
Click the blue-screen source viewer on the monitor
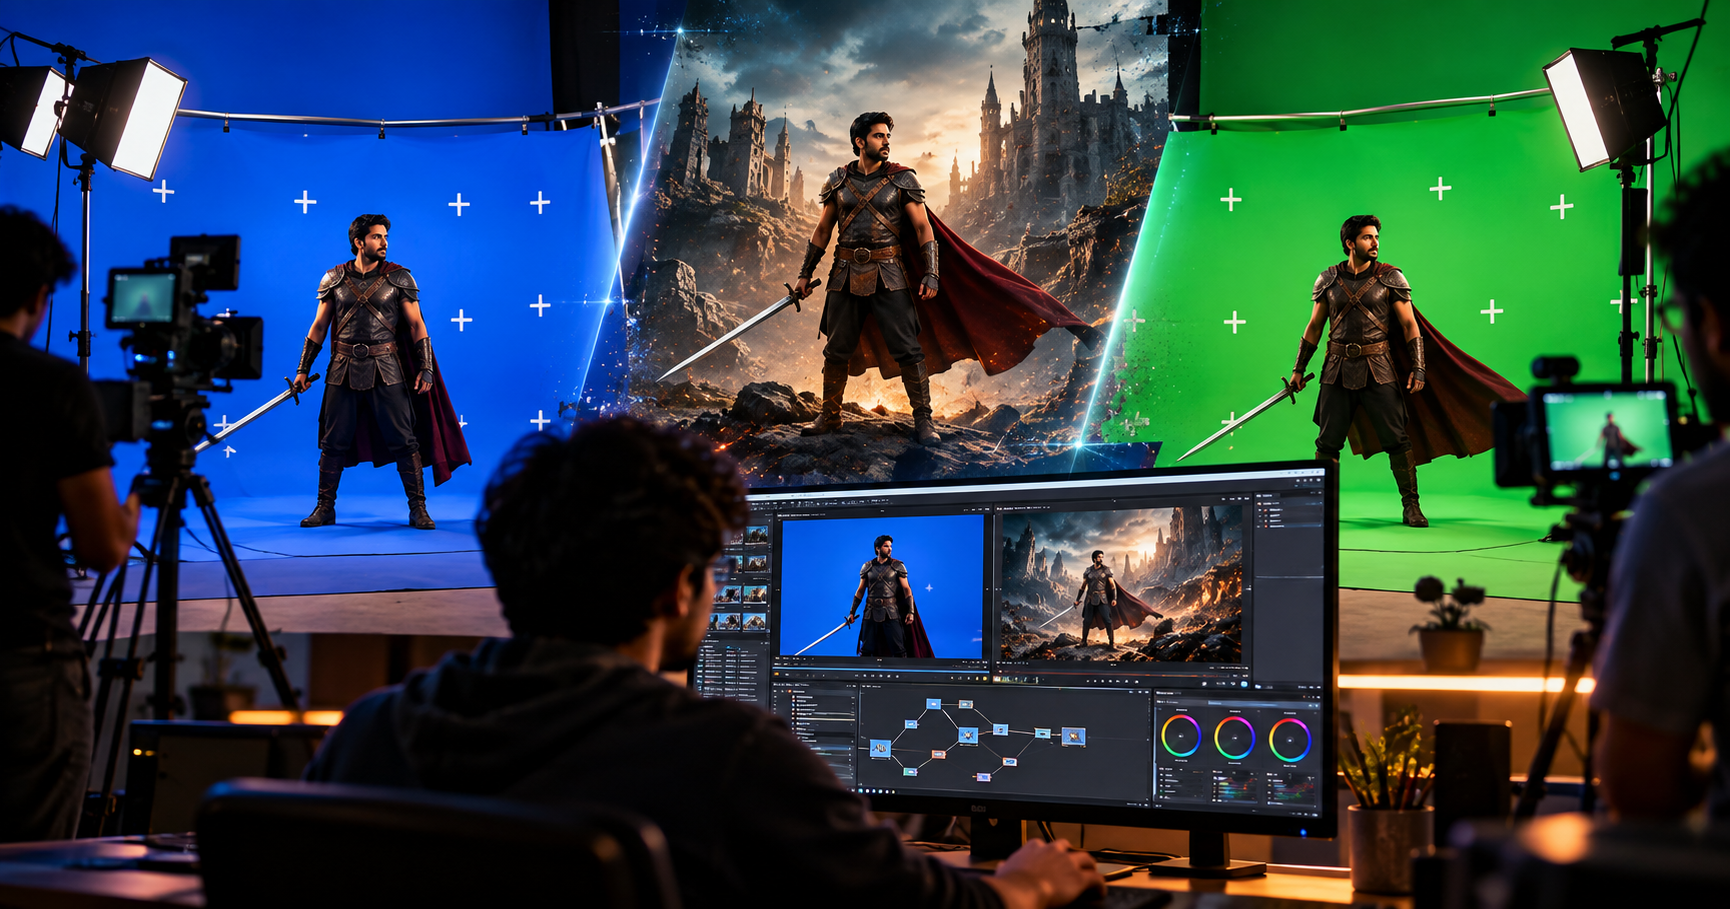pos(881,586)
